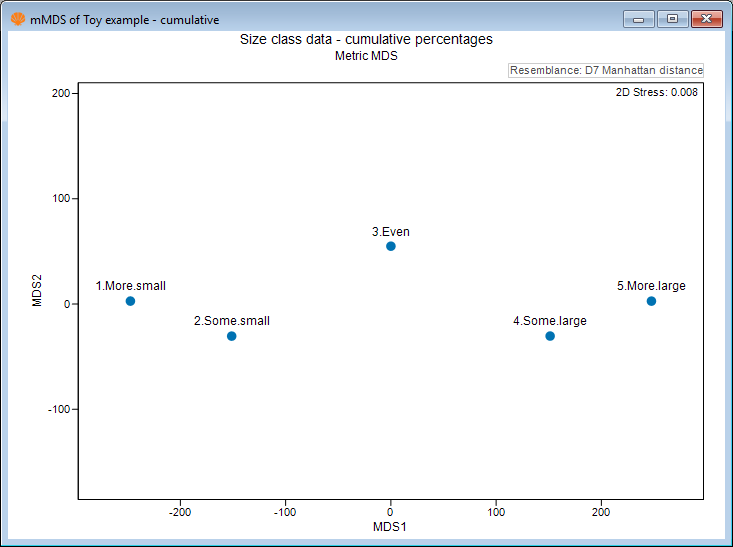This screenshot has width=733, height=547.
Task: Select the 4.Some.large data point
Action: [x=550, y=336]
